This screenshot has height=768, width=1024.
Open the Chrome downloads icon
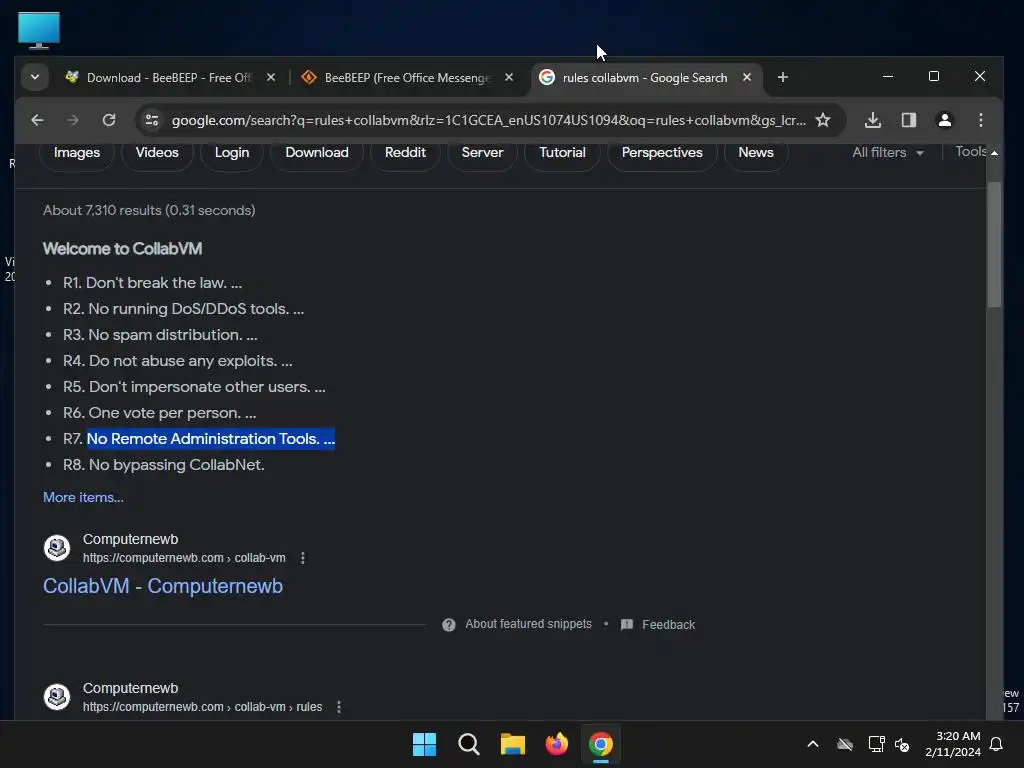872,120
